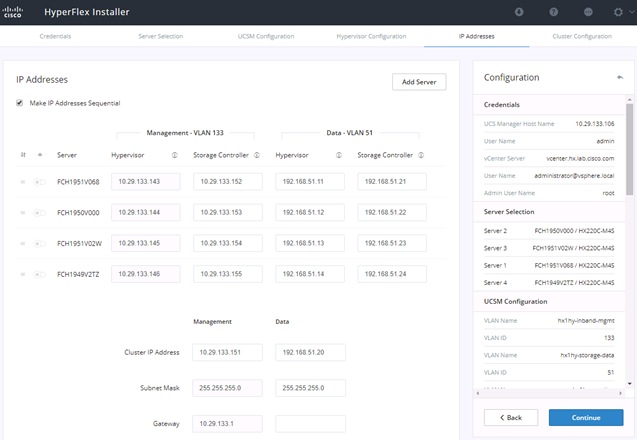Toggle locator switch for FCH1951V02W
The width and height of the screenshot is (637, 440).
click(39, 243)
